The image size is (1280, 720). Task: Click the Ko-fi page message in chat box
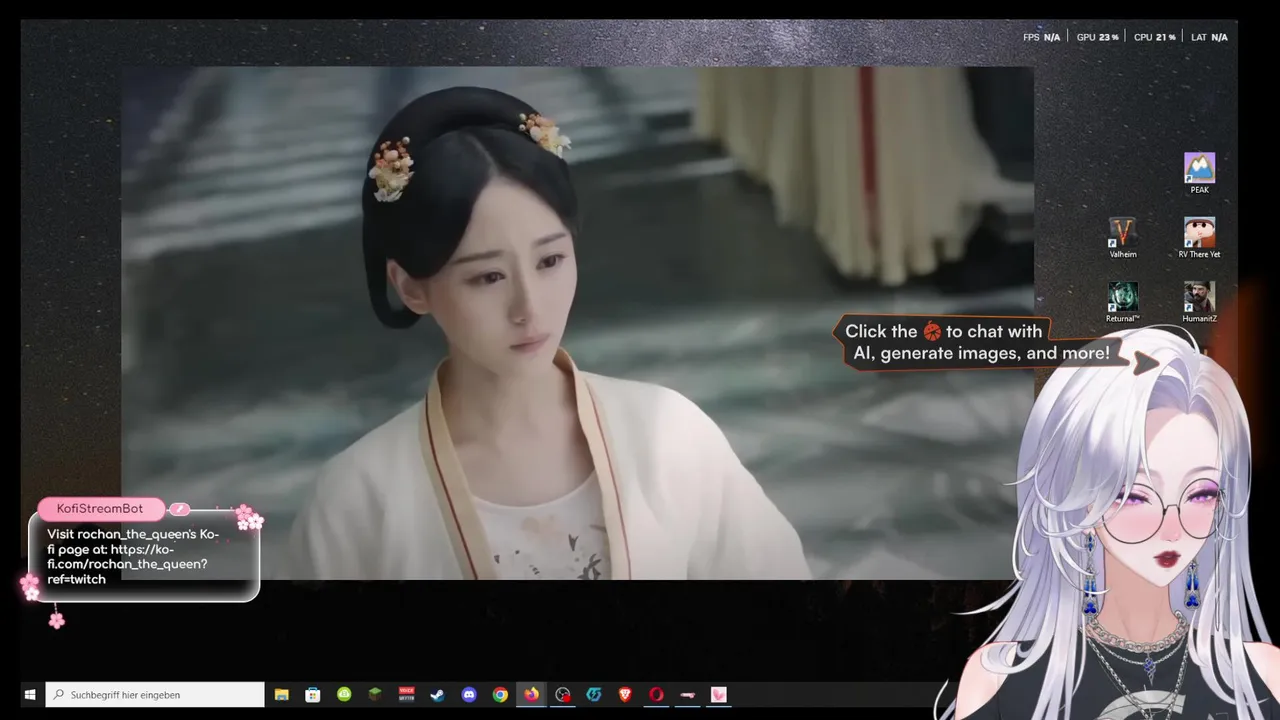point(133,557)
